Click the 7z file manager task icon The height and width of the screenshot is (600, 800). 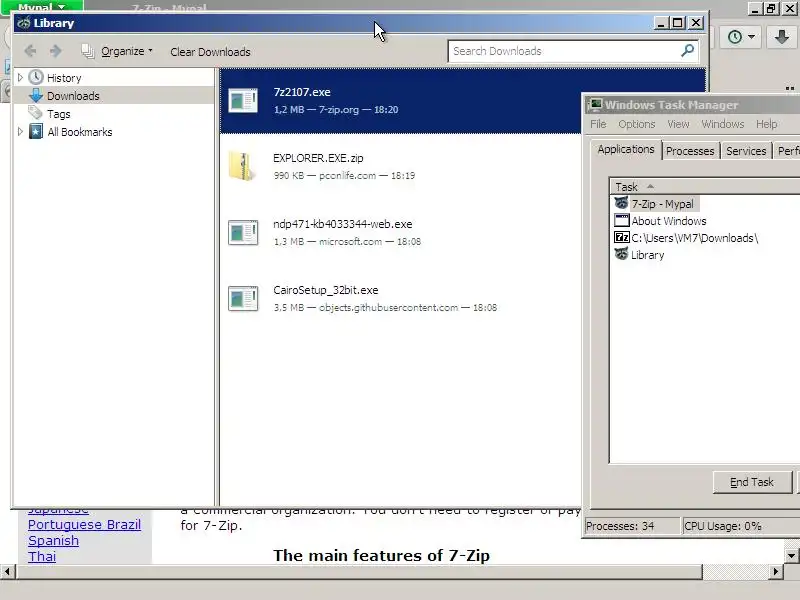pyautogui.click(x=621, y=237)
